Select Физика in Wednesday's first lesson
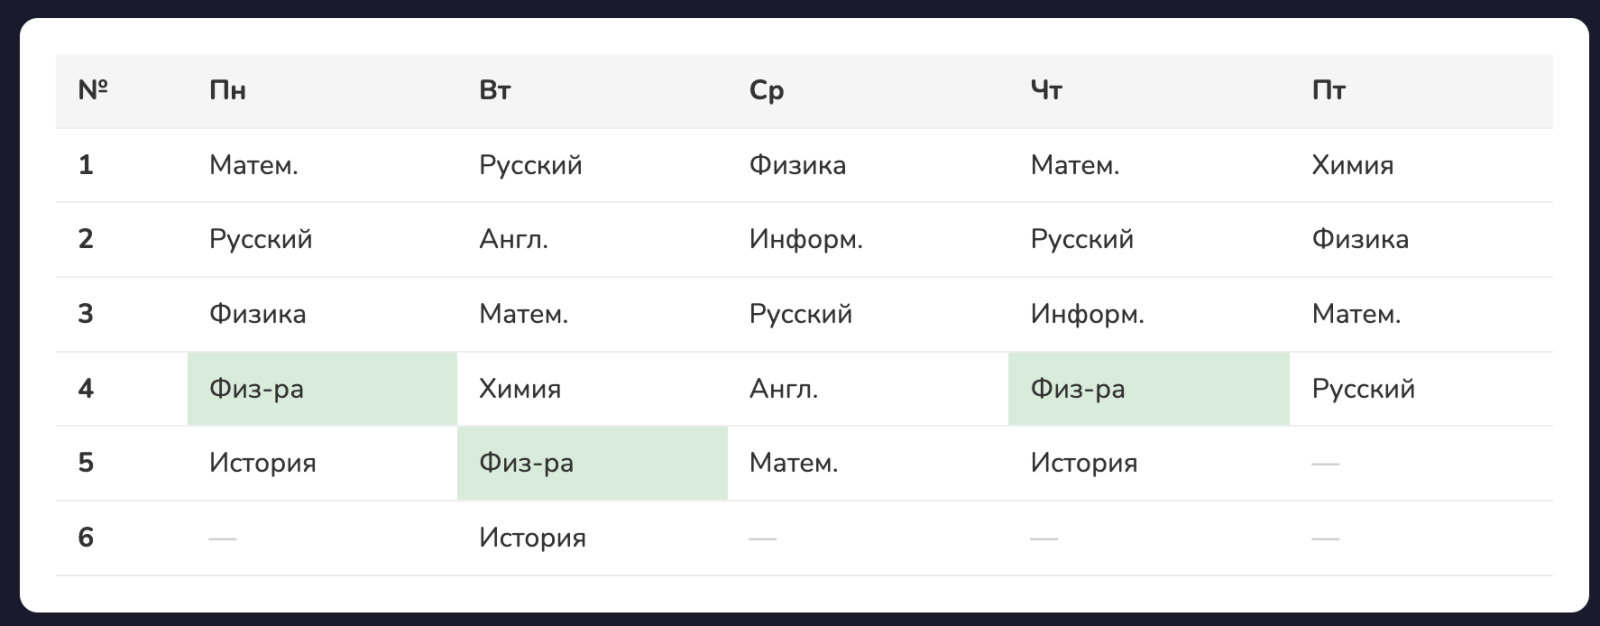 [797, 165]
